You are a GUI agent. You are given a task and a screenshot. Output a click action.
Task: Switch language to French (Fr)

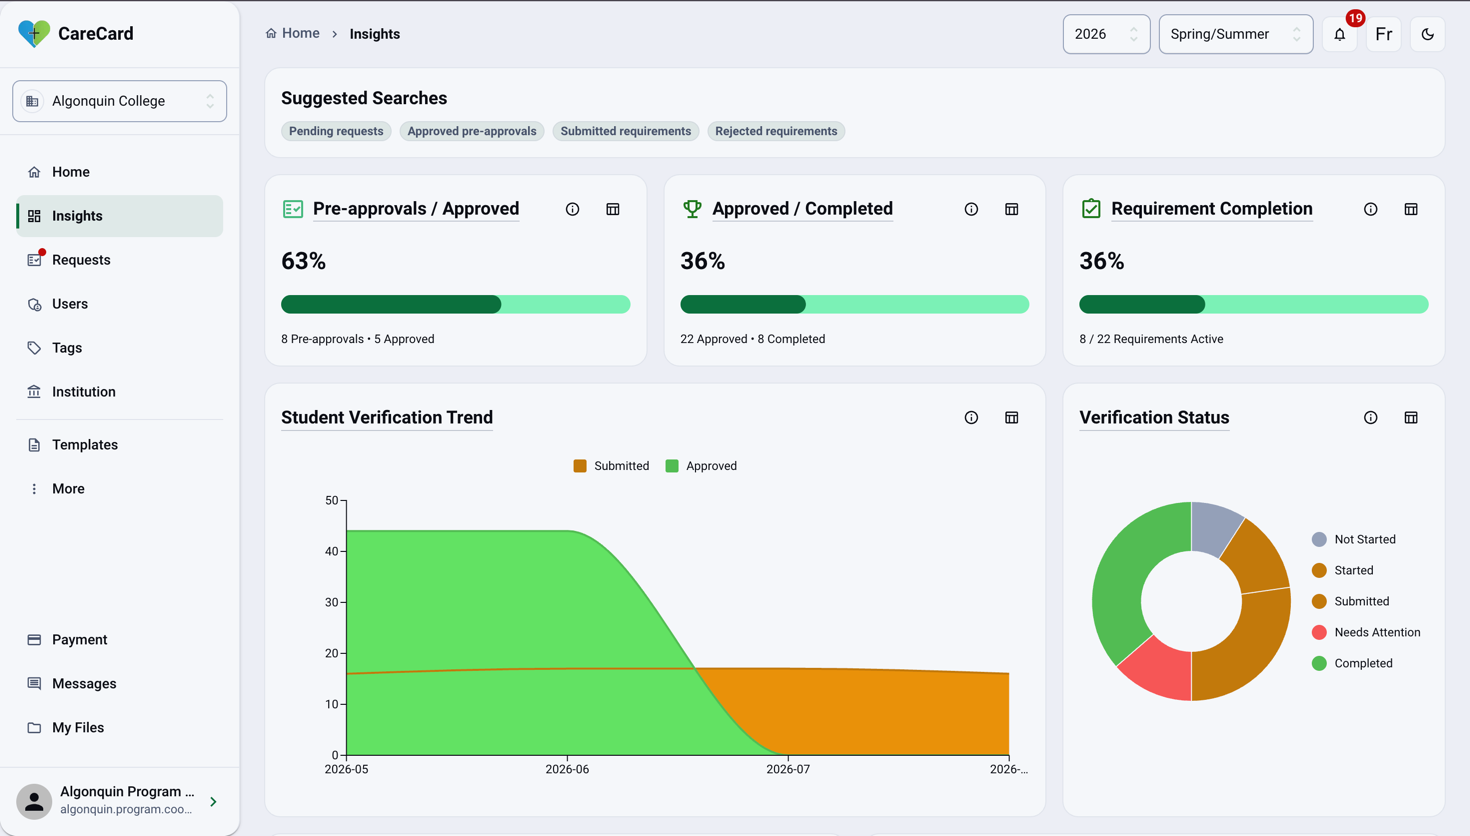tap(1384, 34)
